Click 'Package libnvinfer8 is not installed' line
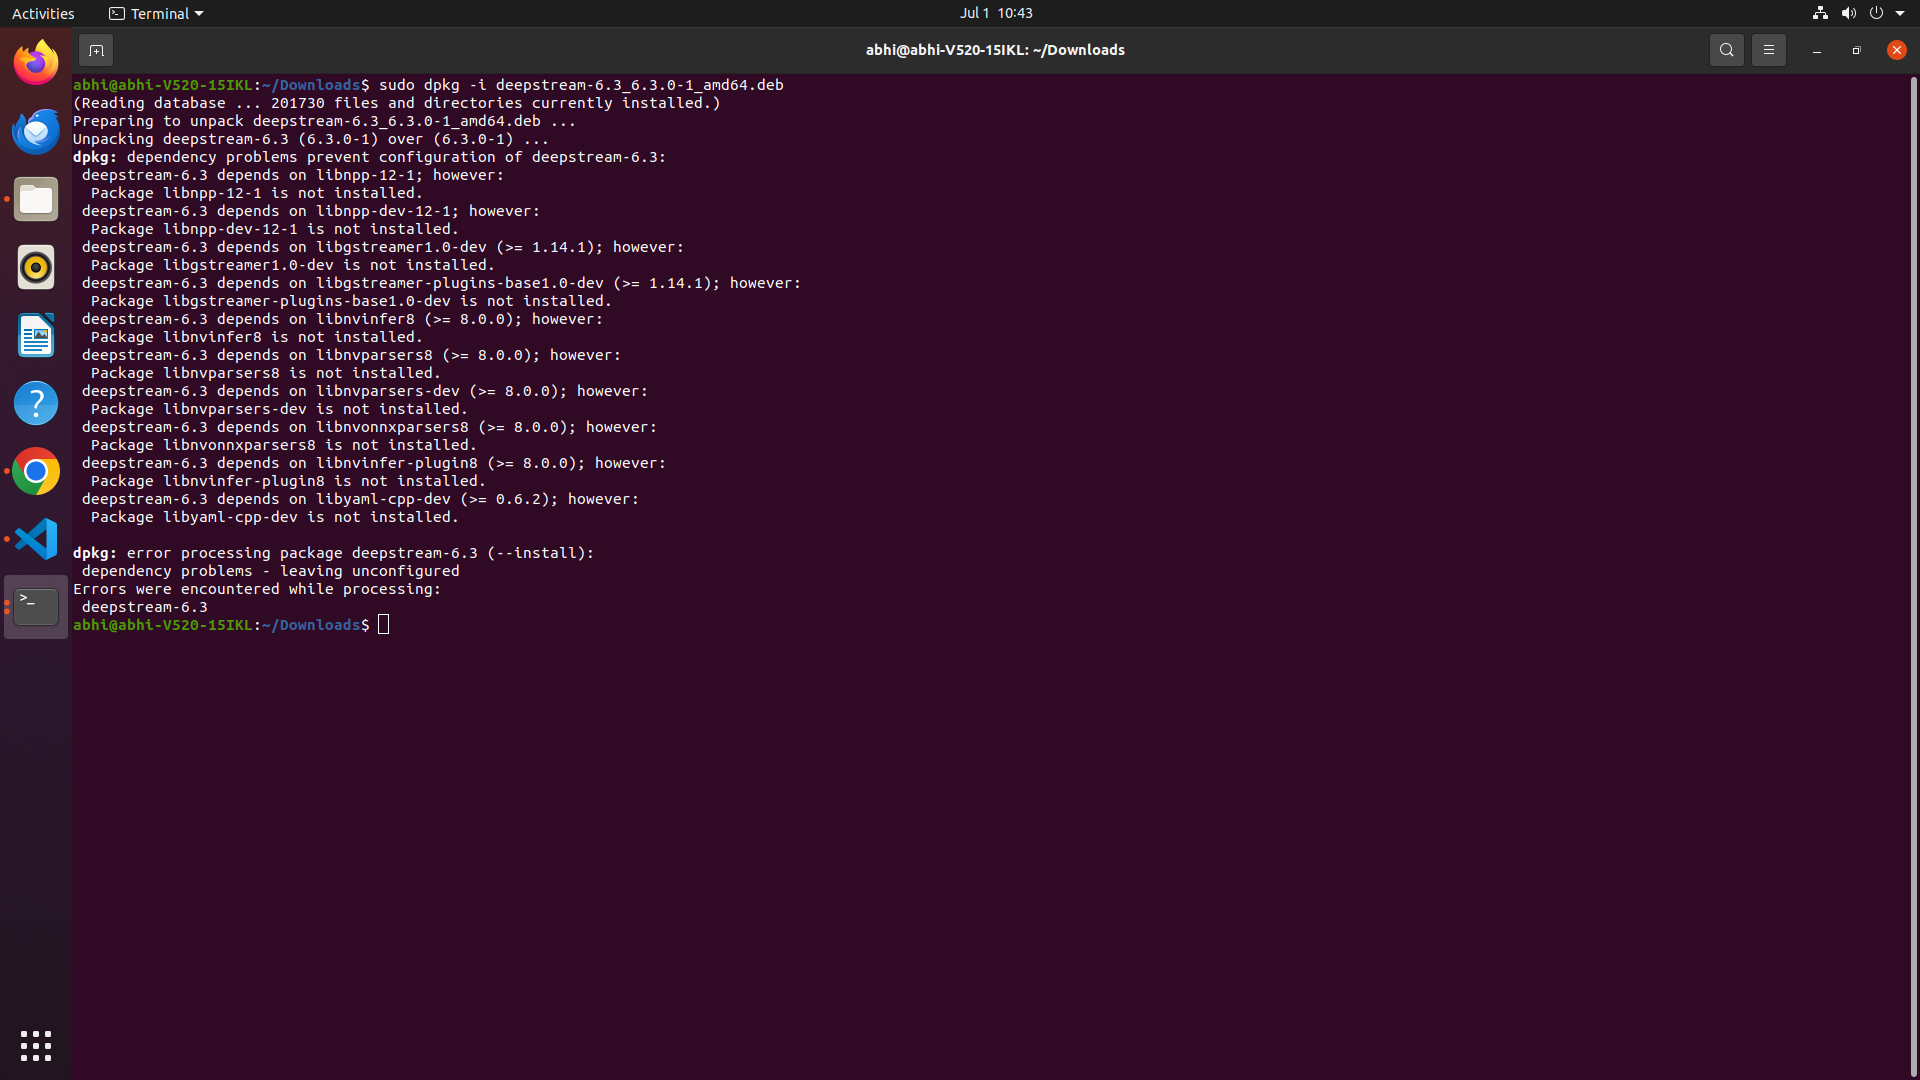Screen dimensions: 1920x1080 256,337
